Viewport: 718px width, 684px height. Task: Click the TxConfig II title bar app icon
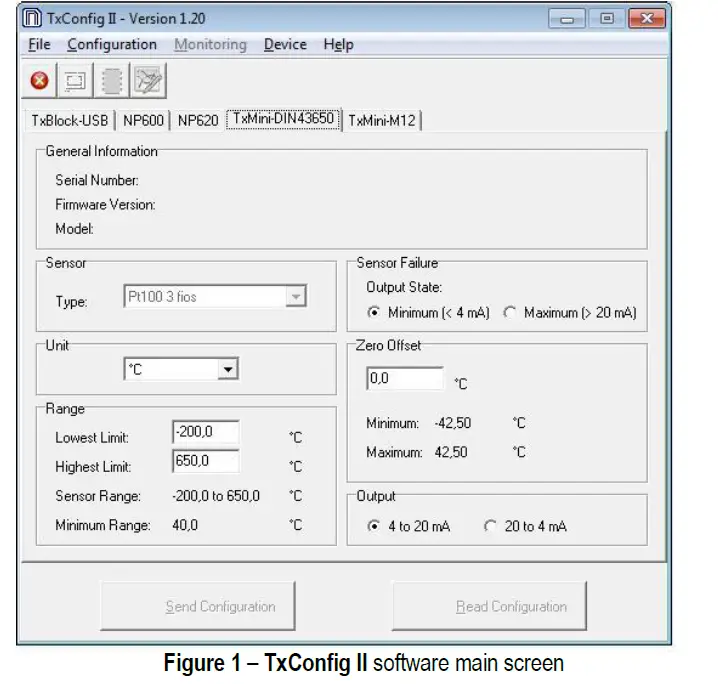click(x=32, y=18)
